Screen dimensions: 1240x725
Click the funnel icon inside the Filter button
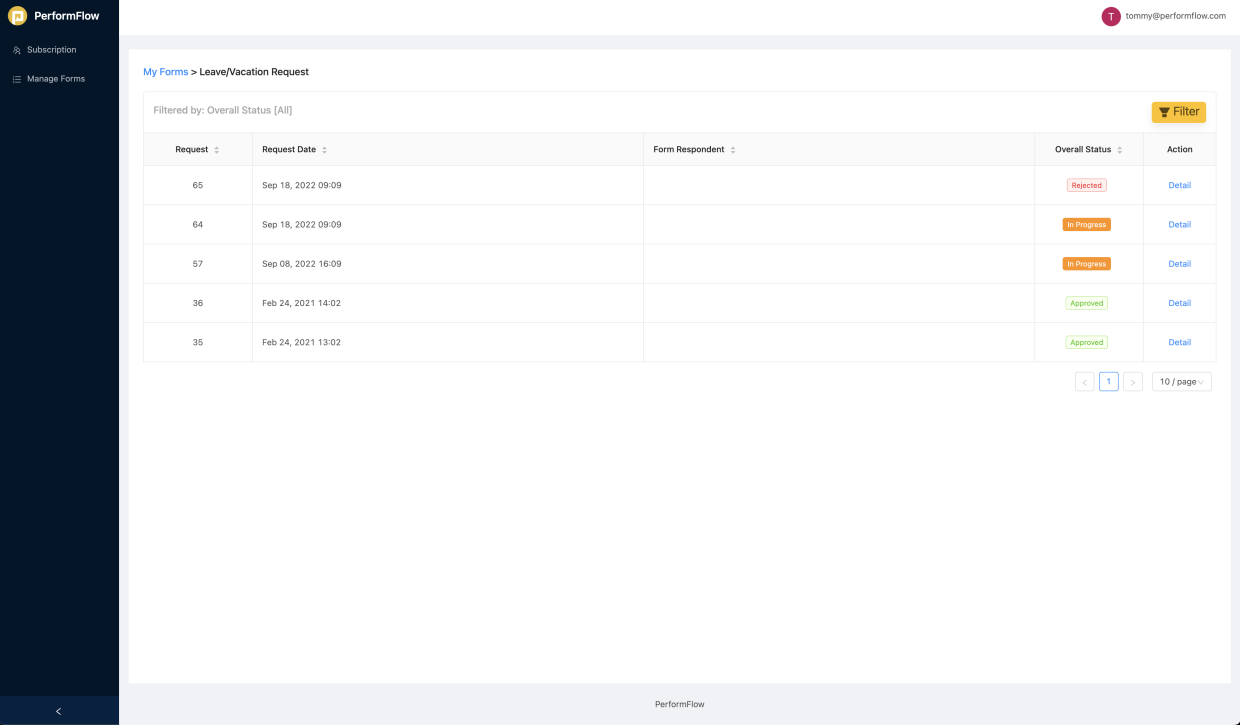[x=1163, y=112]
